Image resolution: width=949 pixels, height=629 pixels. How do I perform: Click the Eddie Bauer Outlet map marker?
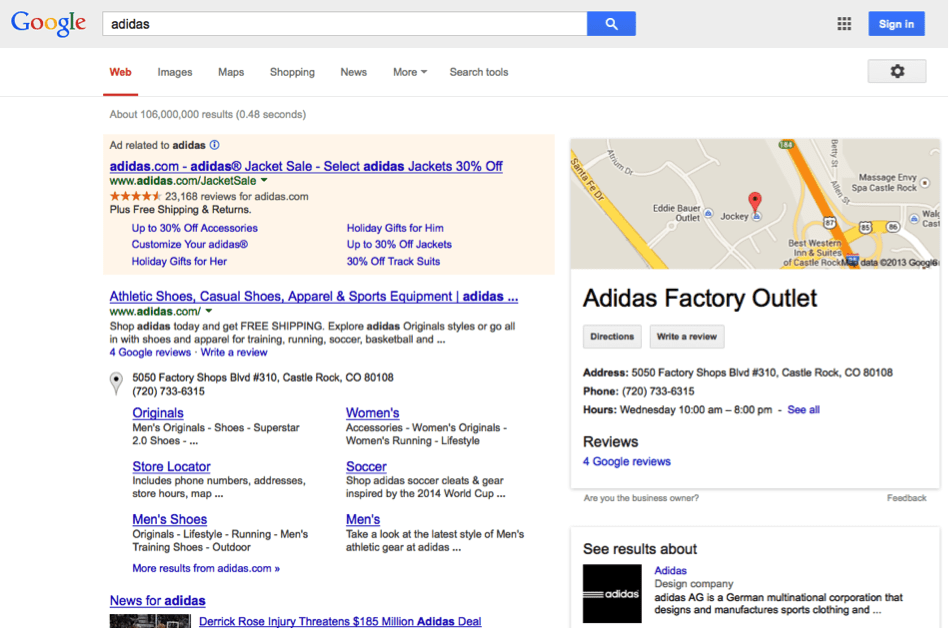click(x=709, y=213)
